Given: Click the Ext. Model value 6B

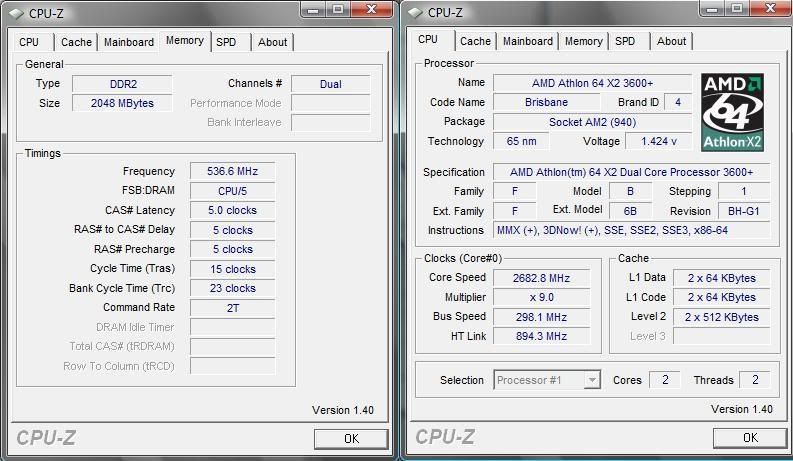Looking at the screenshot, I should click(631, 211).
